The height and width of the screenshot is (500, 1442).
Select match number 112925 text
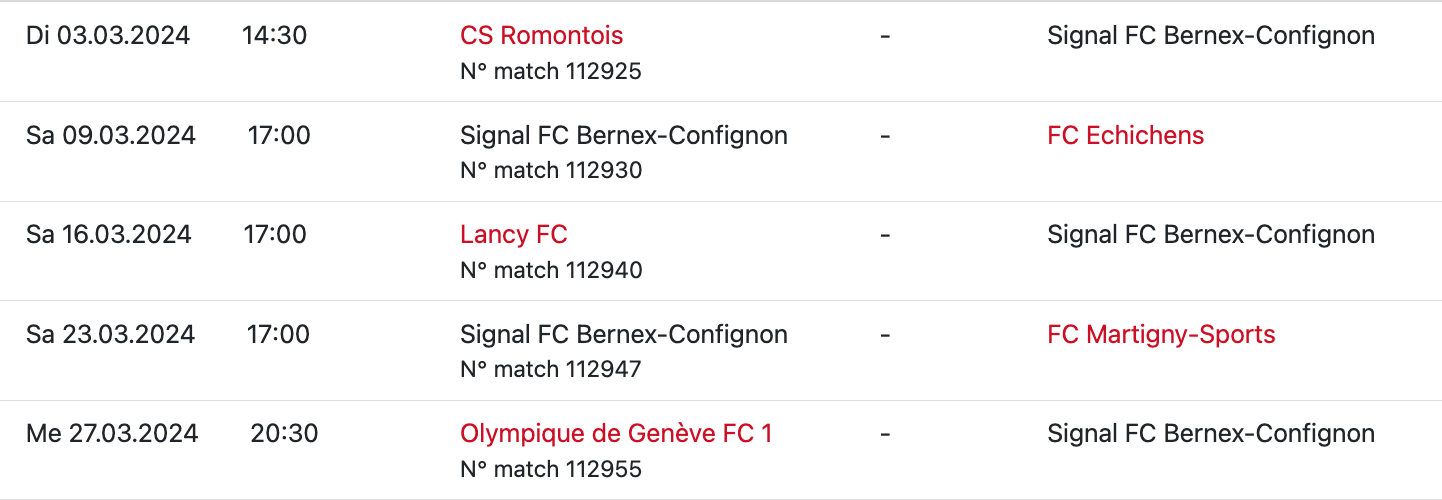tap(550, 71)
